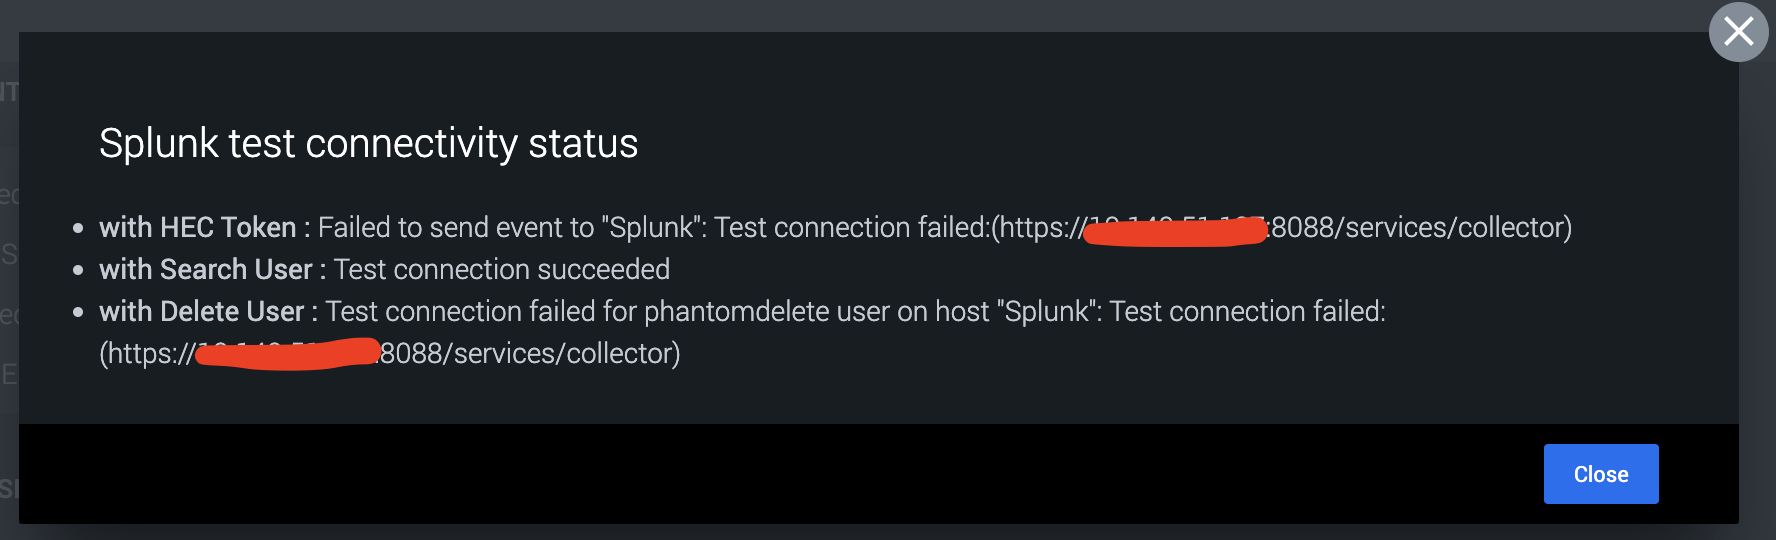
Task: Click the 'Test connection succeeded' text
Action: point(502,270)
